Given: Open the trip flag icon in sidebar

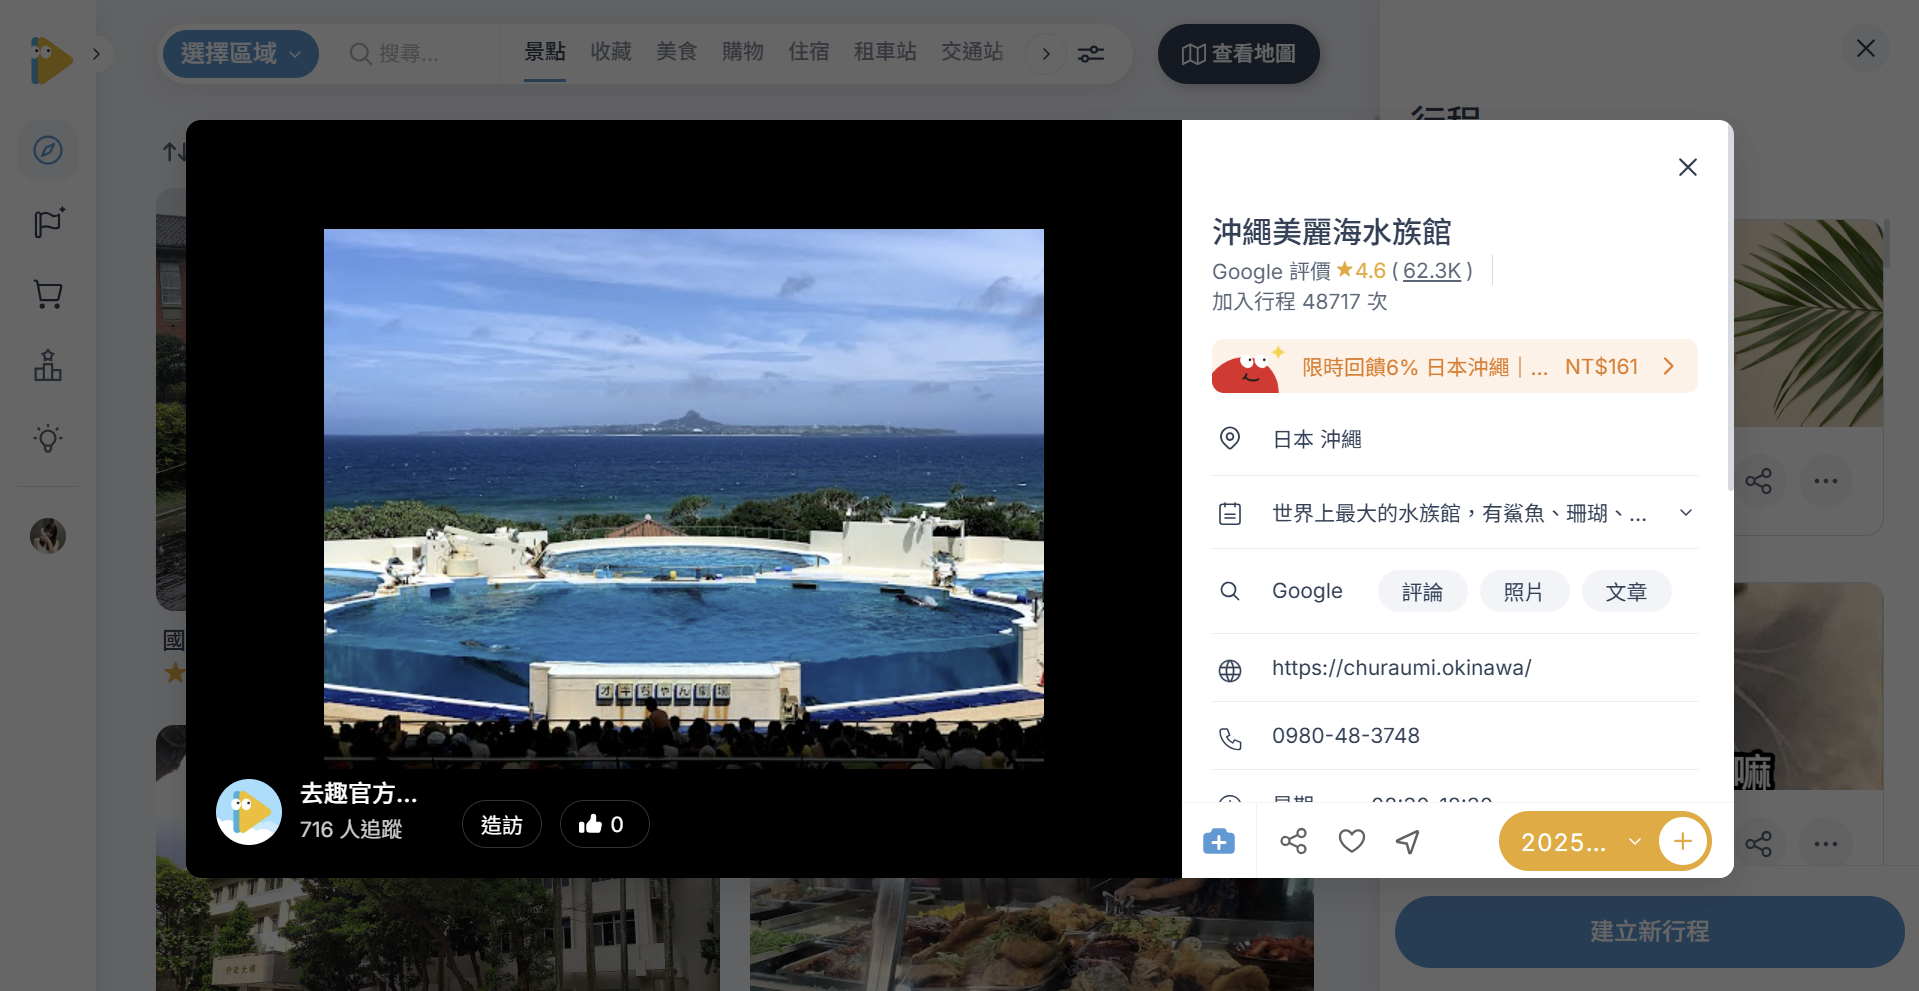Looking at the screenshot, I should (x=48, y=222).
